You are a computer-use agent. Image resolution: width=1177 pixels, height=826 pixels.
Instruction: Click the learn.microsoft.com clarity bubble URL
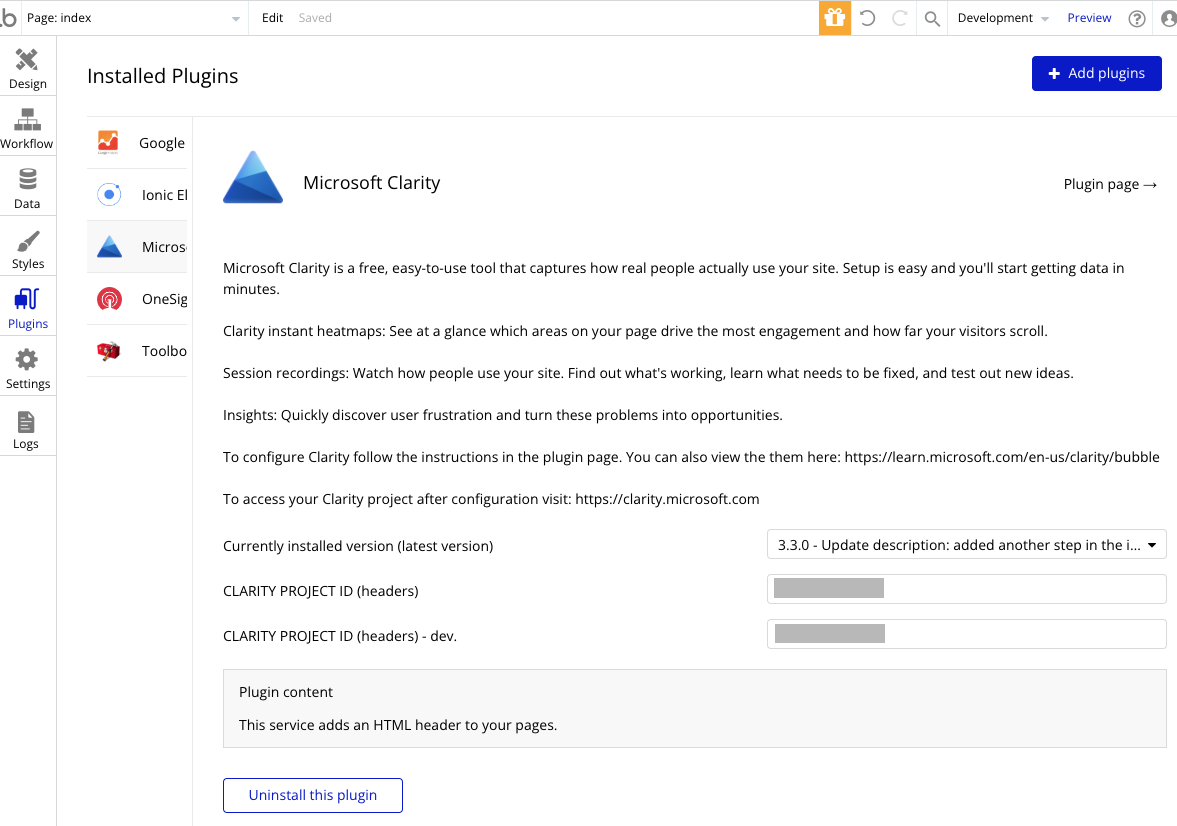1002,457
